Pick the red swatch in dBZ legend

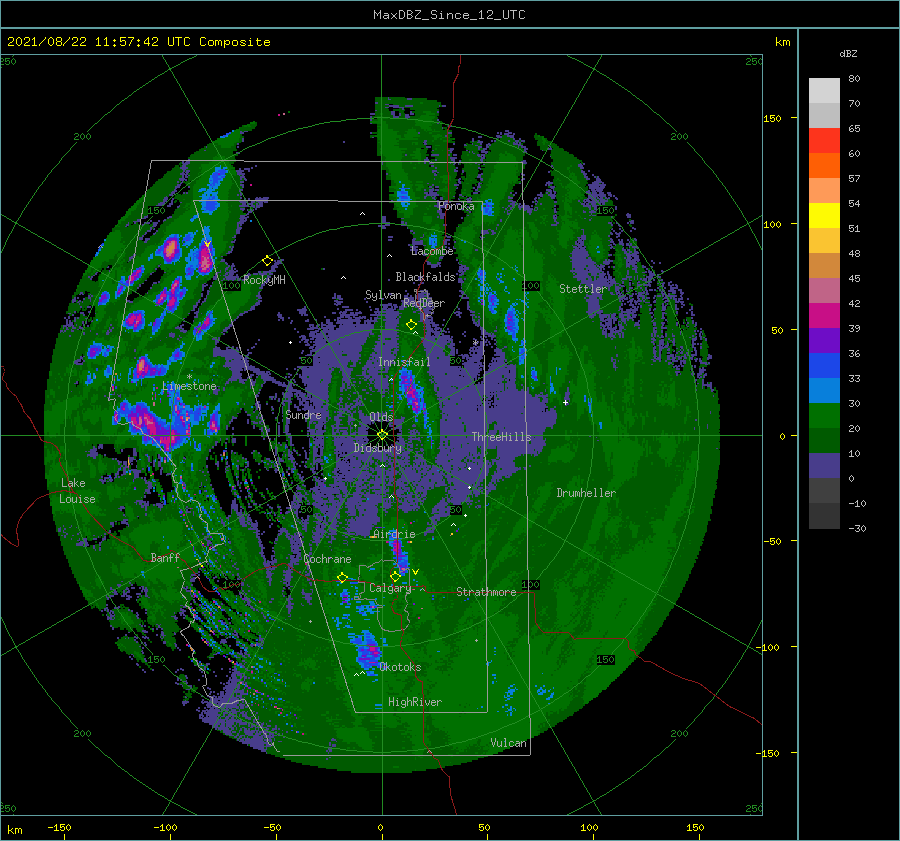pos(824,140)
